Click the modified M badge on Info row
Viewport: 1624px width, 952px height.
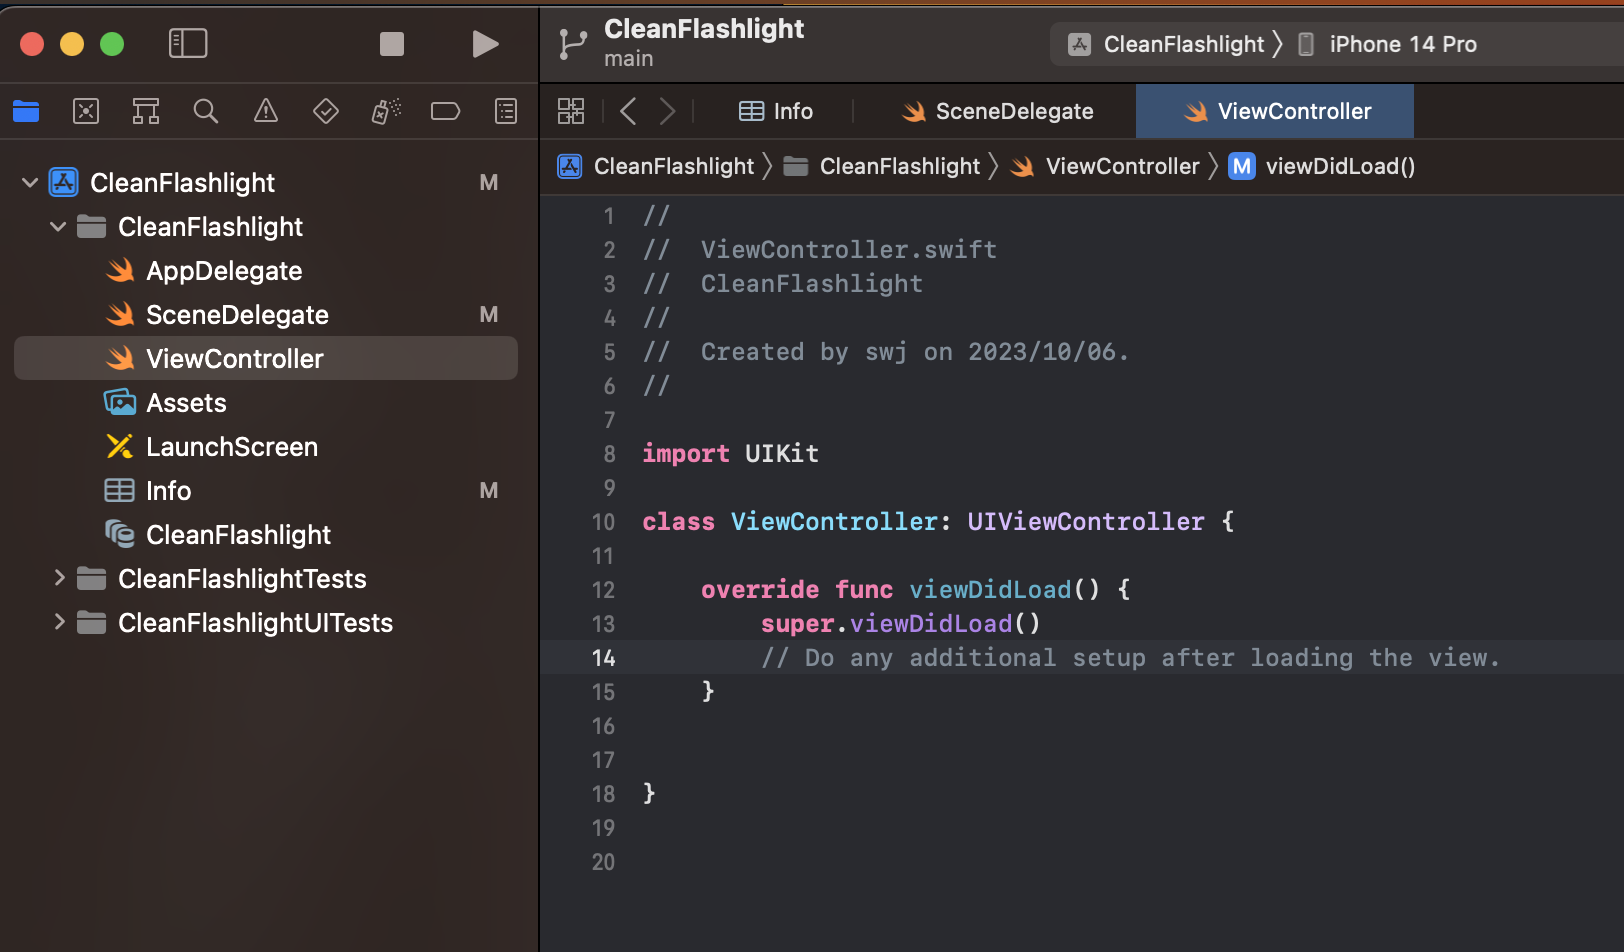489,491
